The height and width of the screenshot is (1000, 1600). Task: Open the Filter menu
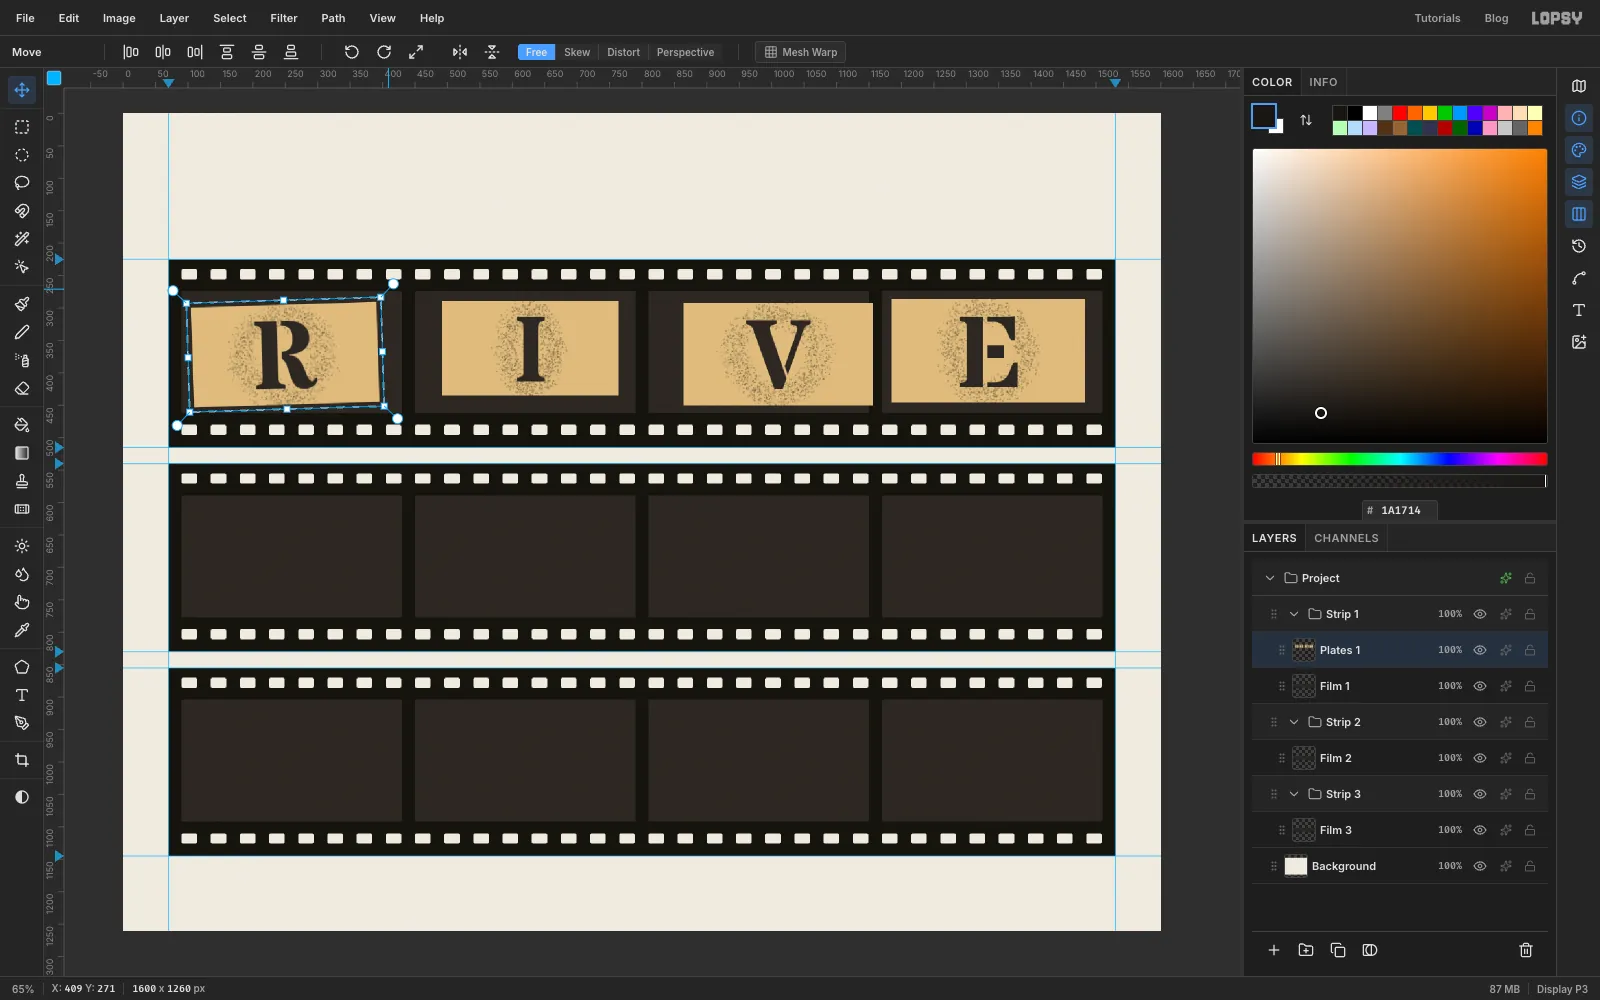[284, 18]
